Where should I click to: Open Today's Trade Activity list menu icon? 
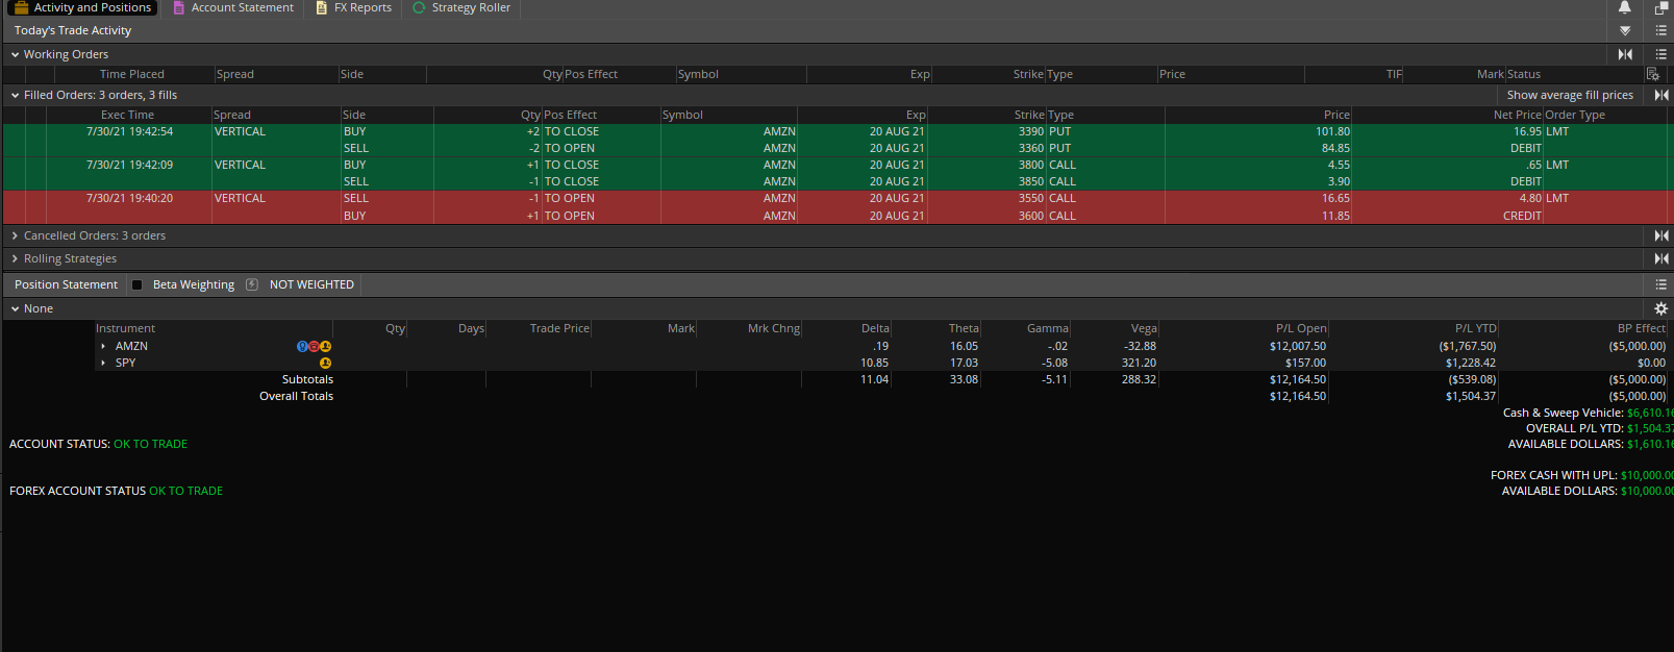(x=1661, y=31)
